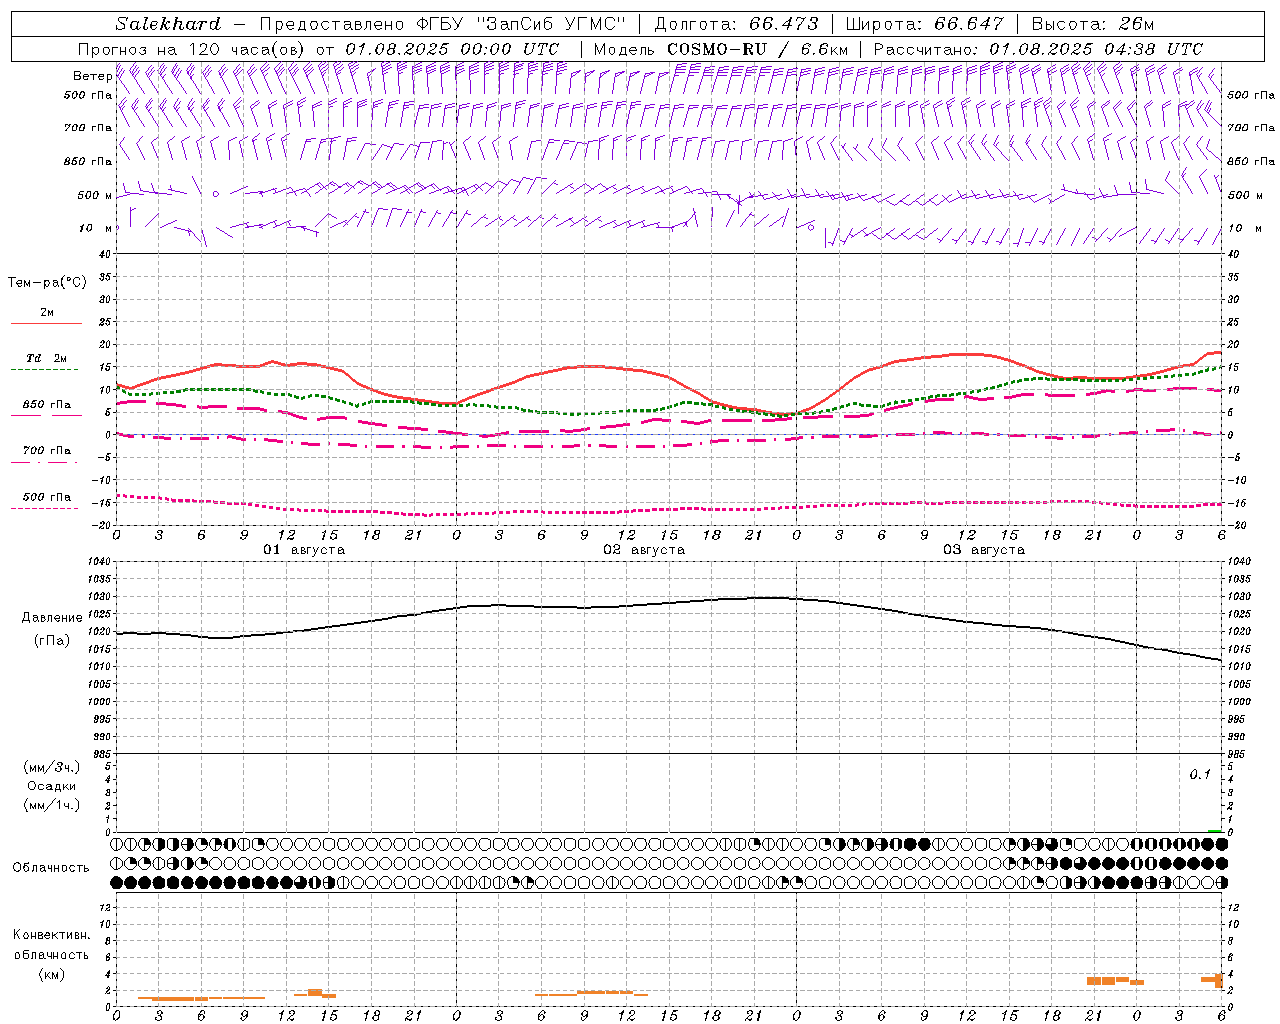Viewport: 1280px width, 1024px height.
Task: Click the '(мм/3ч.)' precipitation unit label
Action: (51, 768)
